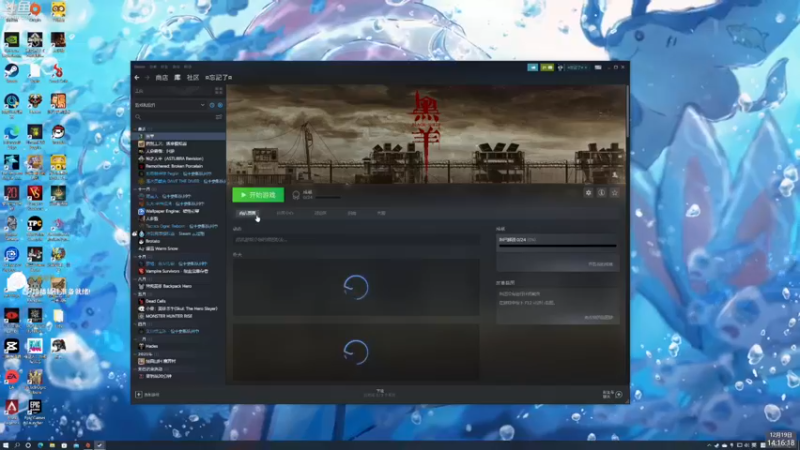View my achievements link in achievements panel

coord(601,264)
